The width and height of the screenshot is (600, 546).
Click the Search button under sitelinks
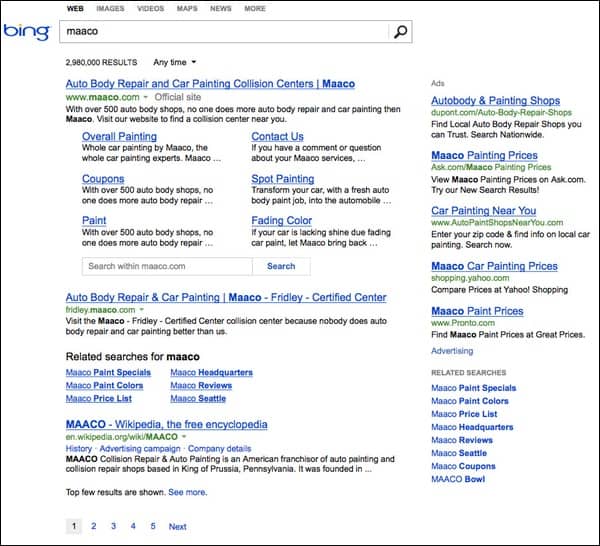(x=281, y=266)
